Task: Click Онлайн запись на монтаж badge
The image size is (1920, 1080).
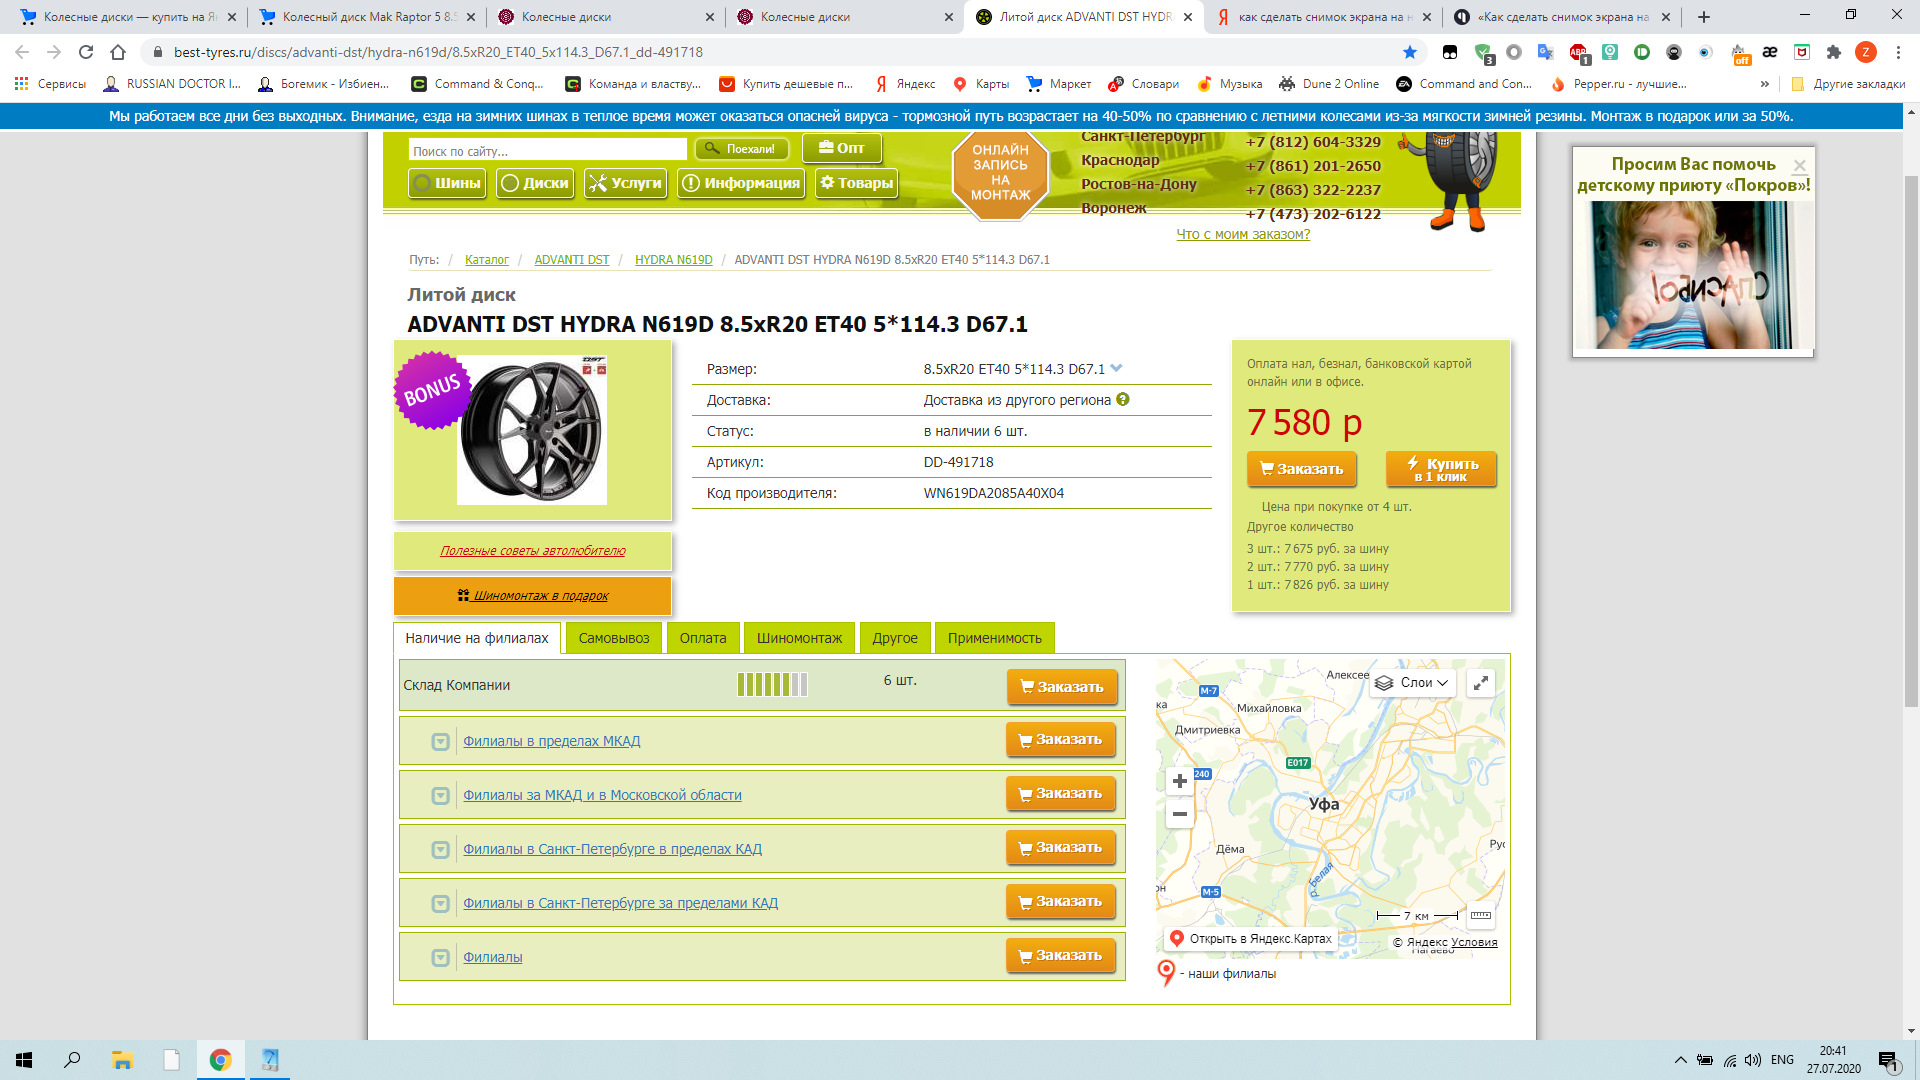Action: pos(1000,172)
